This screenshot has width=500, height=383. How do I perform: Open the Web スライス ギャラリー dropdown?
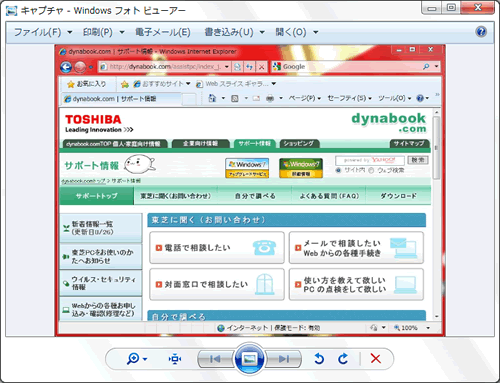tap(236, 84)
